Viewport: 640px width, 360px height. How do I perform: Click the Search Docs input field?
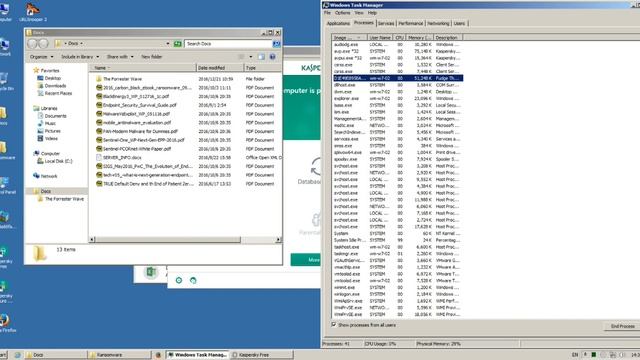pos(228,43)
